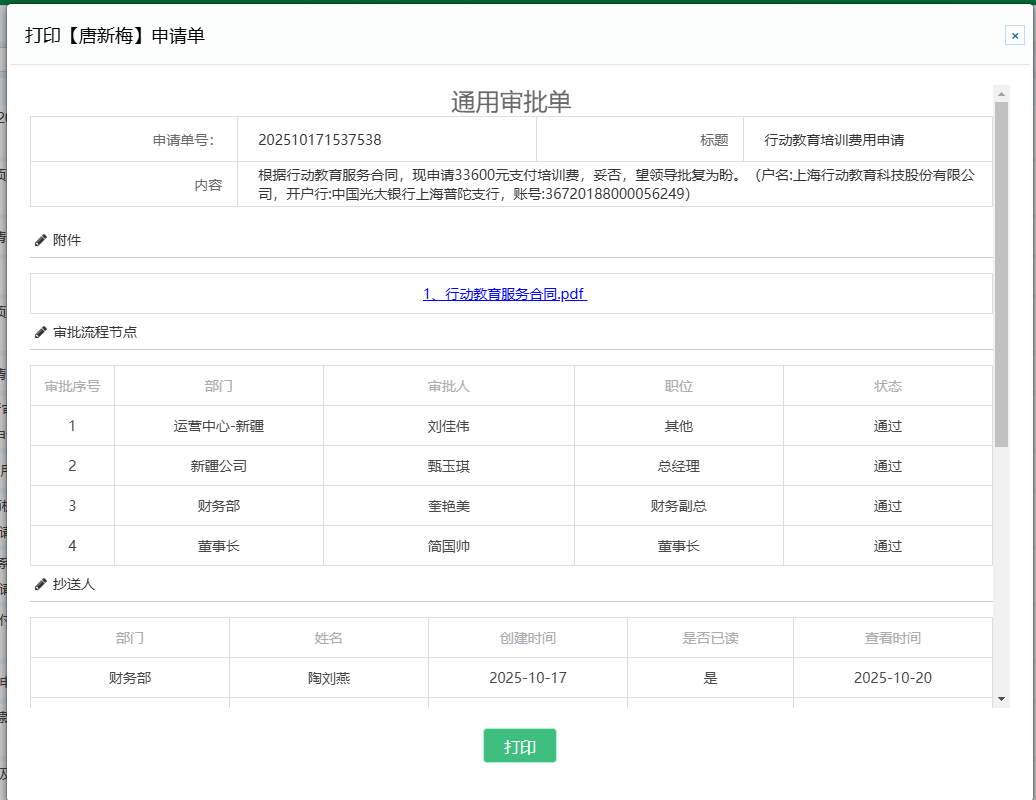Screen dimensions: 1036x800
Task: Click the pencil icon beside 附件
Action: [x=41, y=240]
